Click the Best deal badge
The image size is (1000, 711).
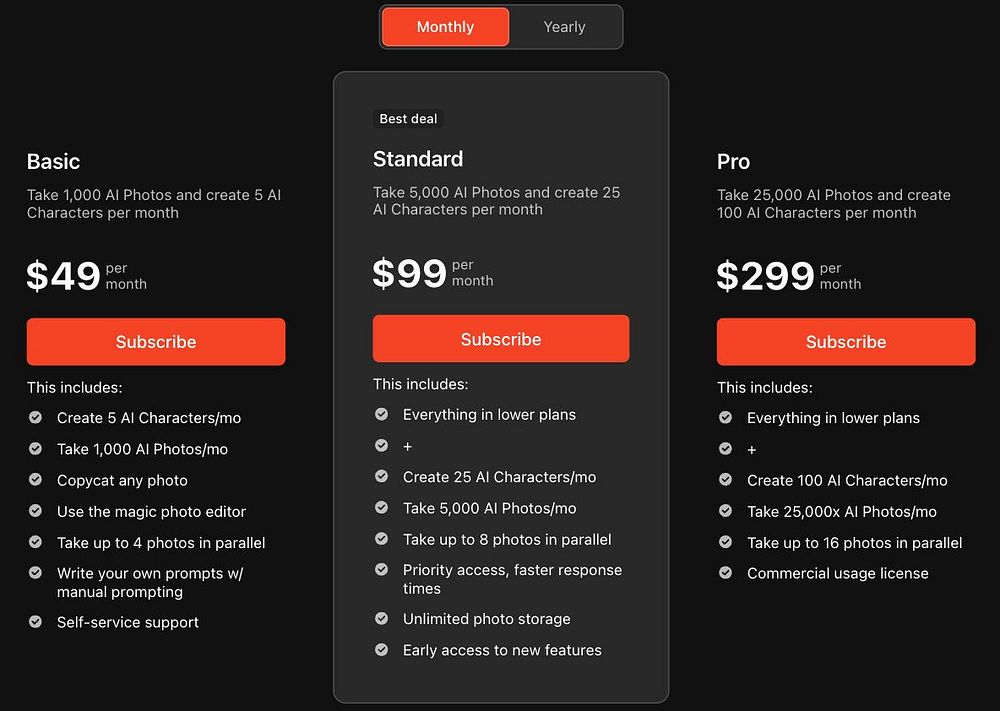coord(408,119)
